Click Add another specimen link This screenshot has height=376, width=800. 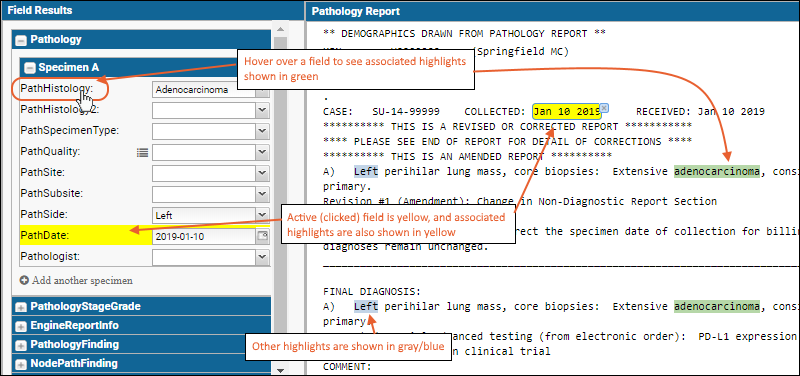pos(82,280)
